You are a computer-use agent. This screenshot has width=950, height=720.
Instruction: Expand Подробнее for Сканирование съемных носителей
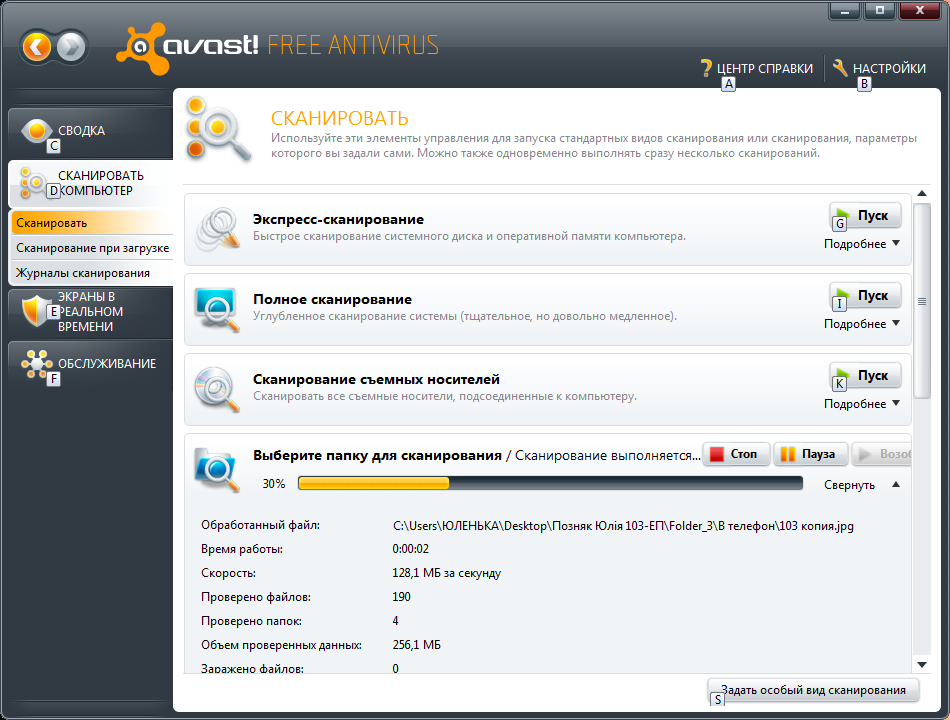(x=862, y=404)
